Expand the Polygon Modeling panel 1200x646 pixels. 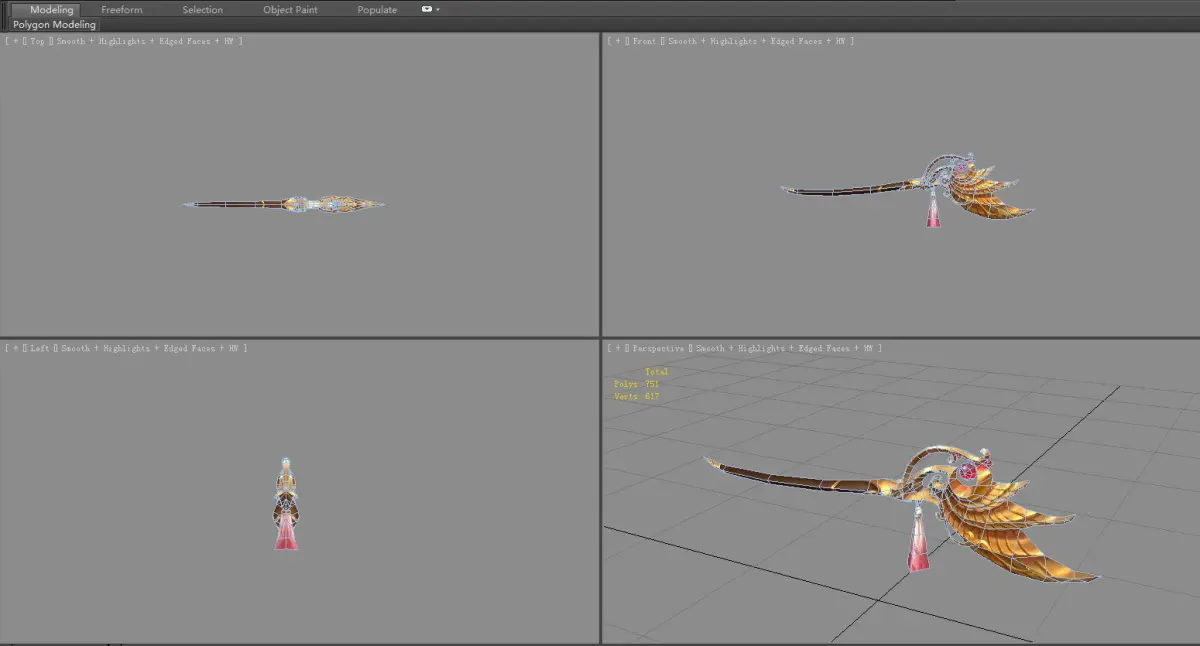[55, 24]
